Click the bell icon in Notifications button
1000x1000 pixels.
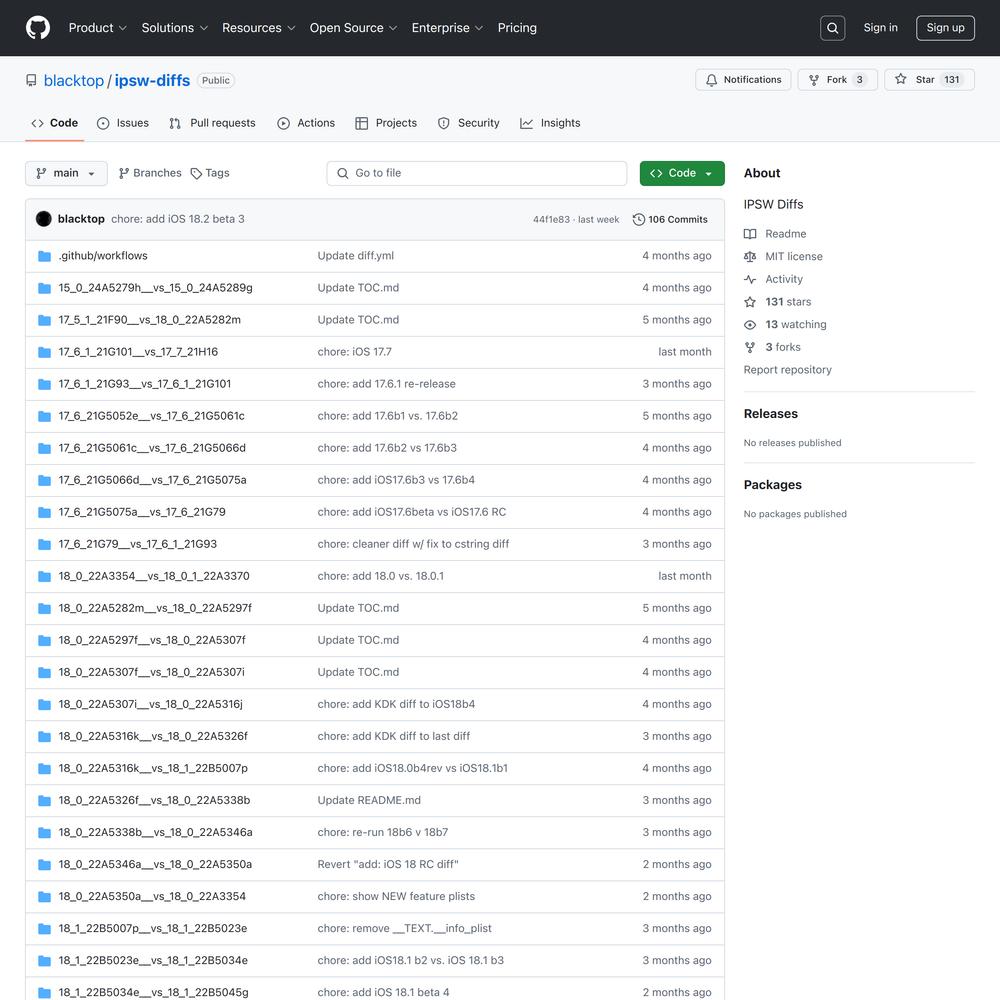click(x=711, y=80)
